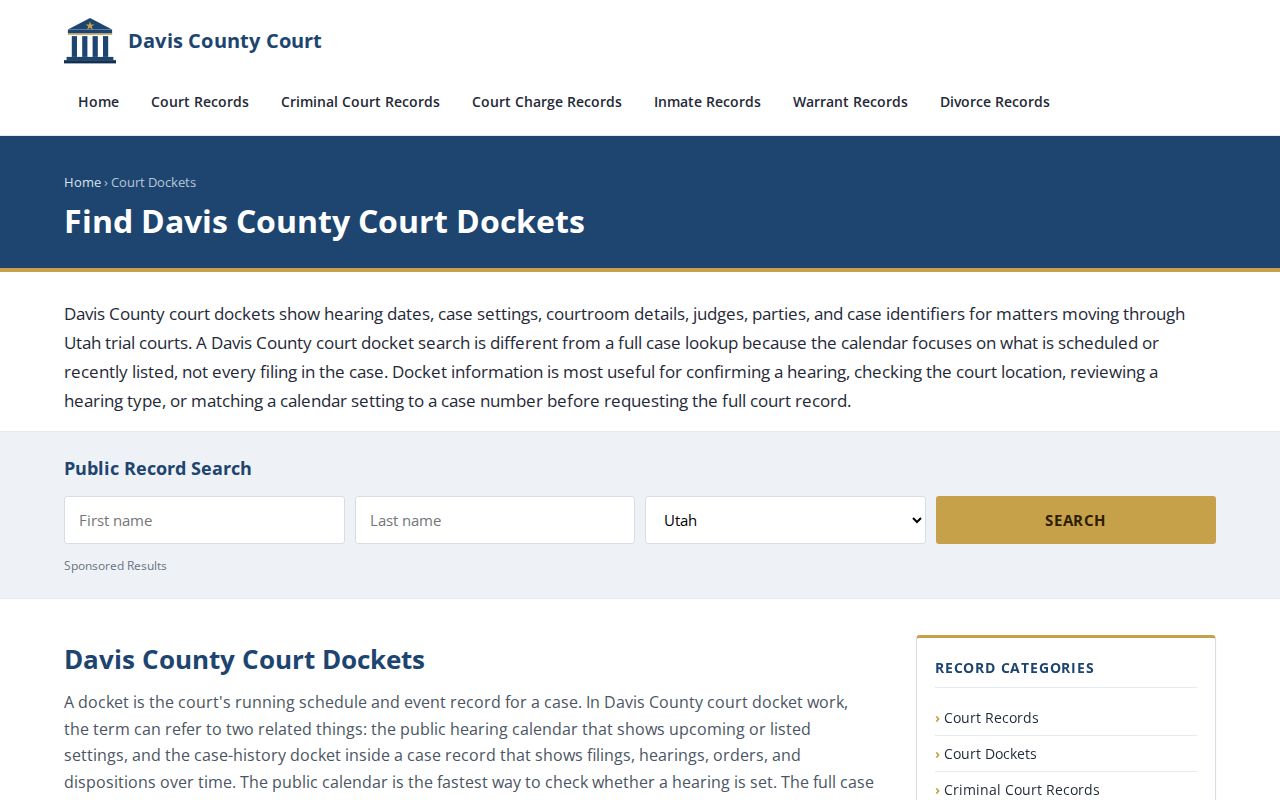Click the Find Davis County Court Dockets title
The width and height of the screenshot is (1280, 800).
[x=324, y=221]
